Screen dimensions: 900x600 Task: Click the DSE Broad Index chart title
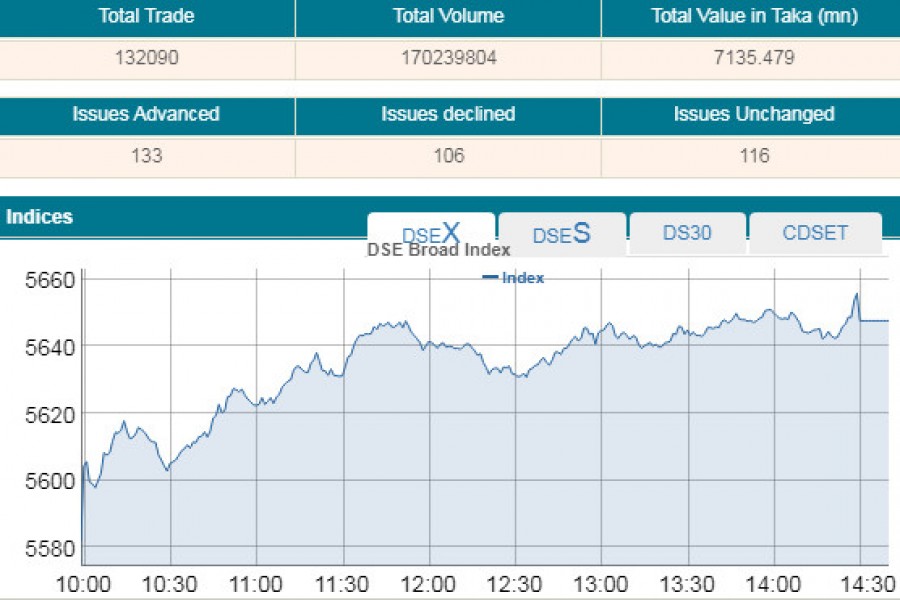[439, 250]
